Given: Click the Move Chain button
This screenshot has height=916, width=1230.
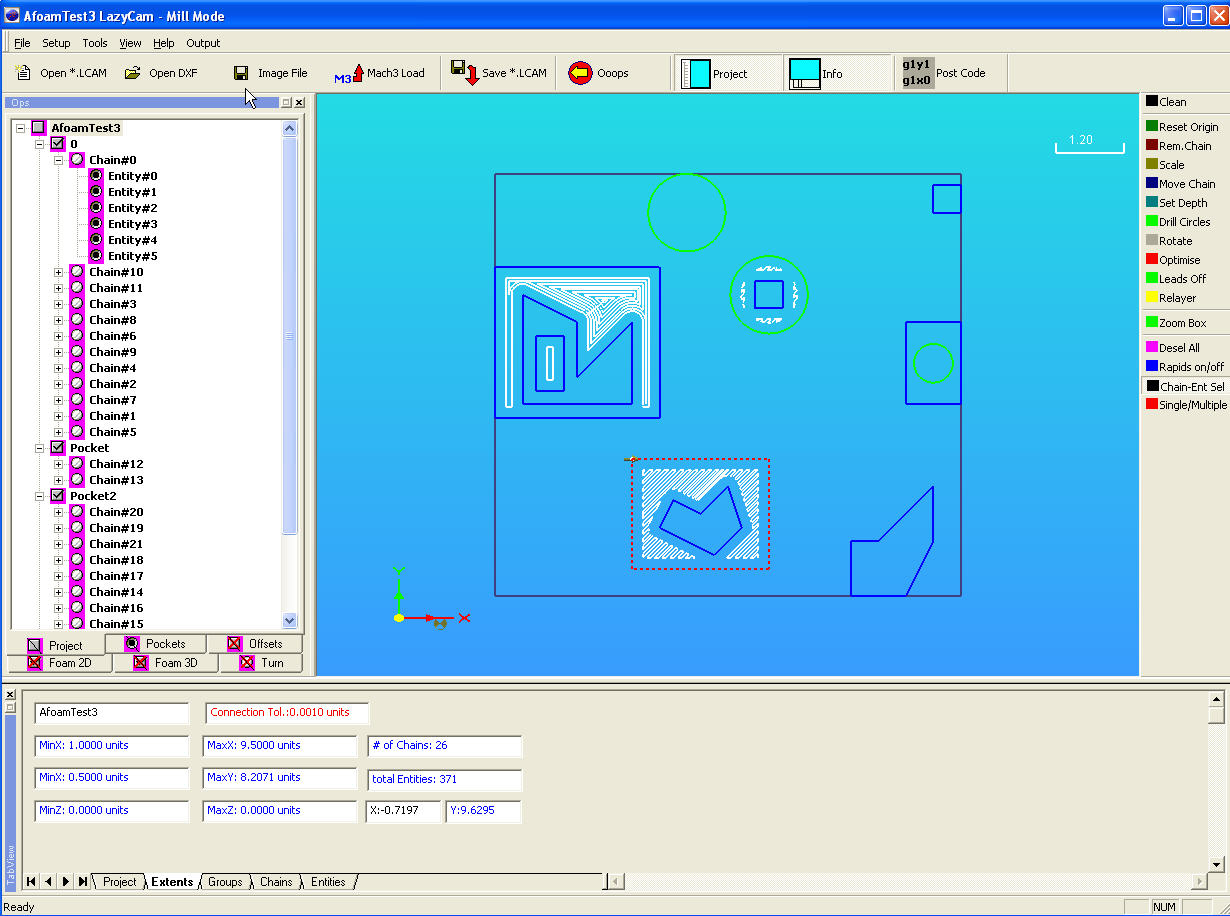Looking at the screenshot, I should [1185, 184].
